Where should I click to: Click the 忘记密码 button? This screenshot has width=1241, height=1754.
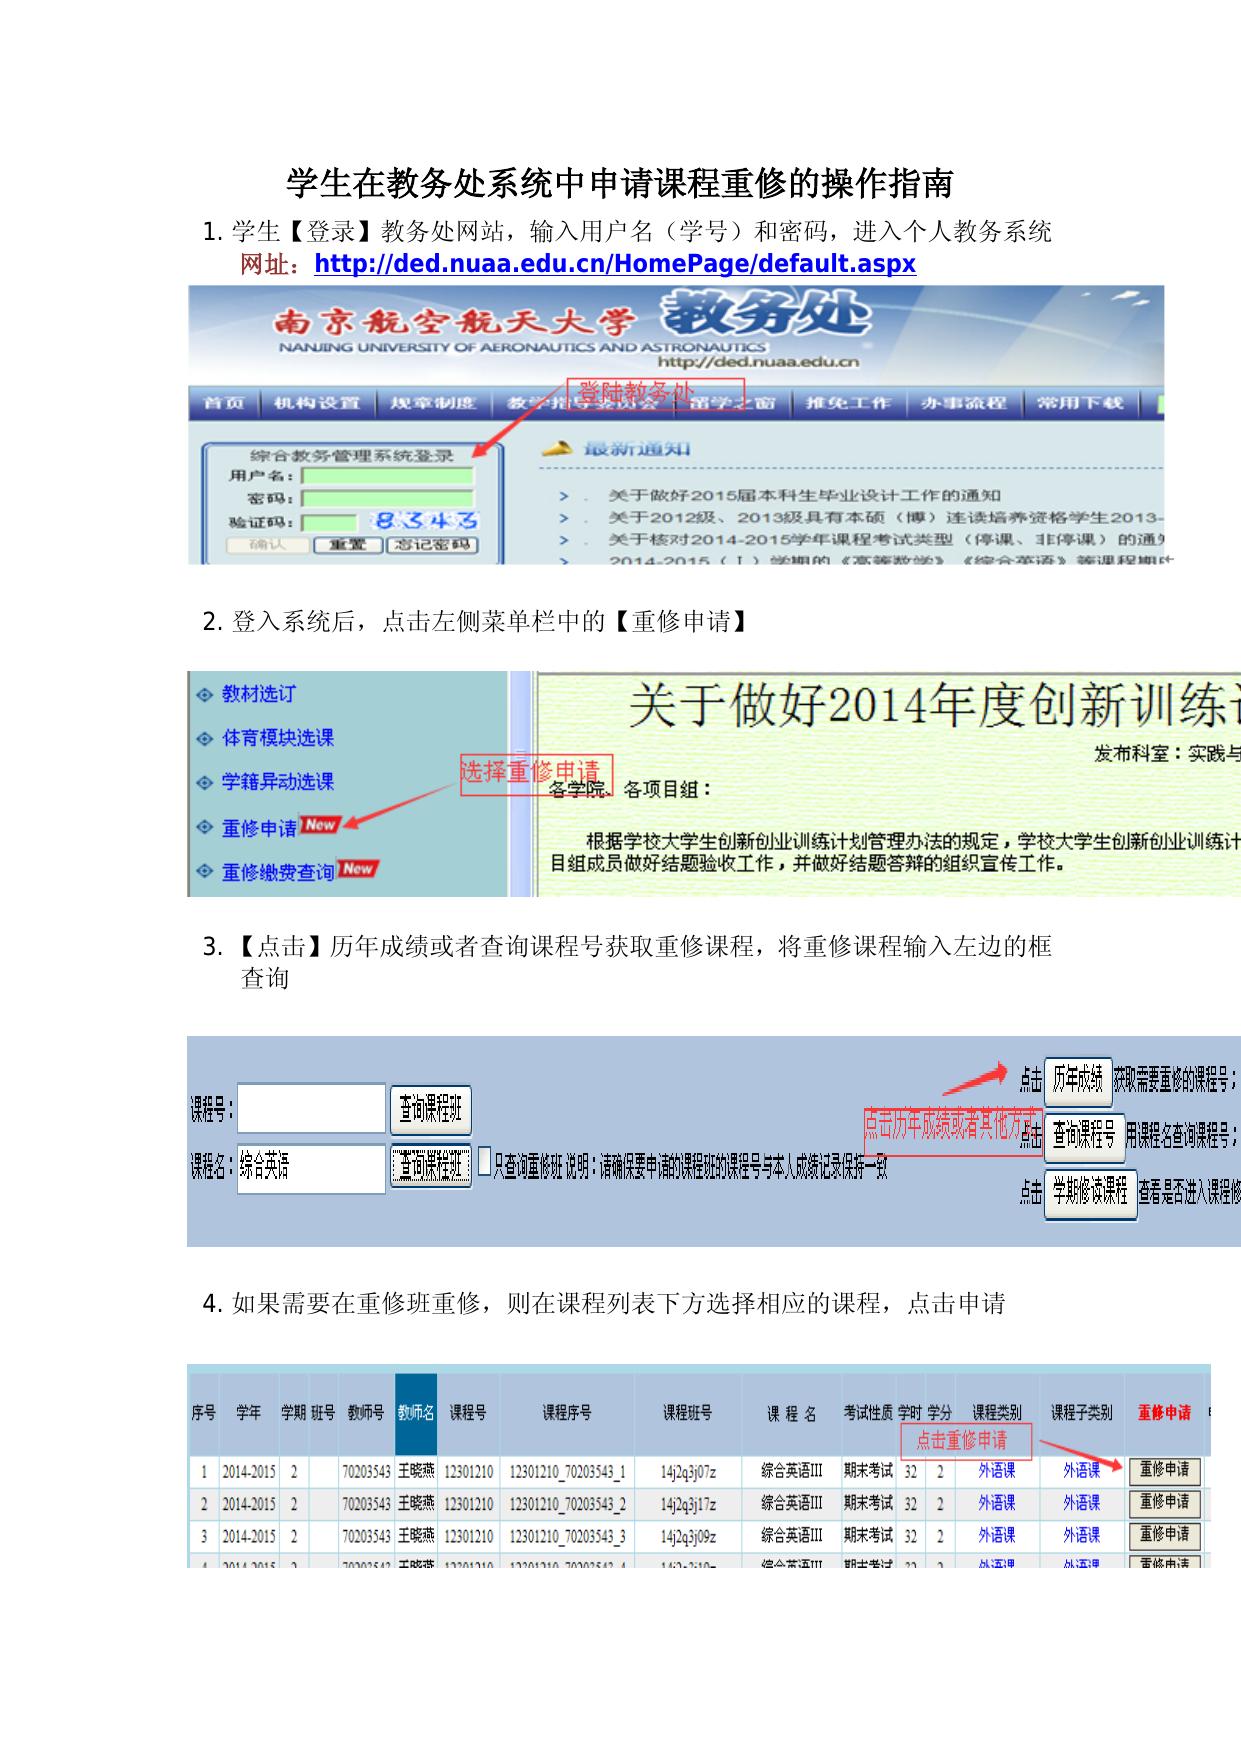coord(432,545)
